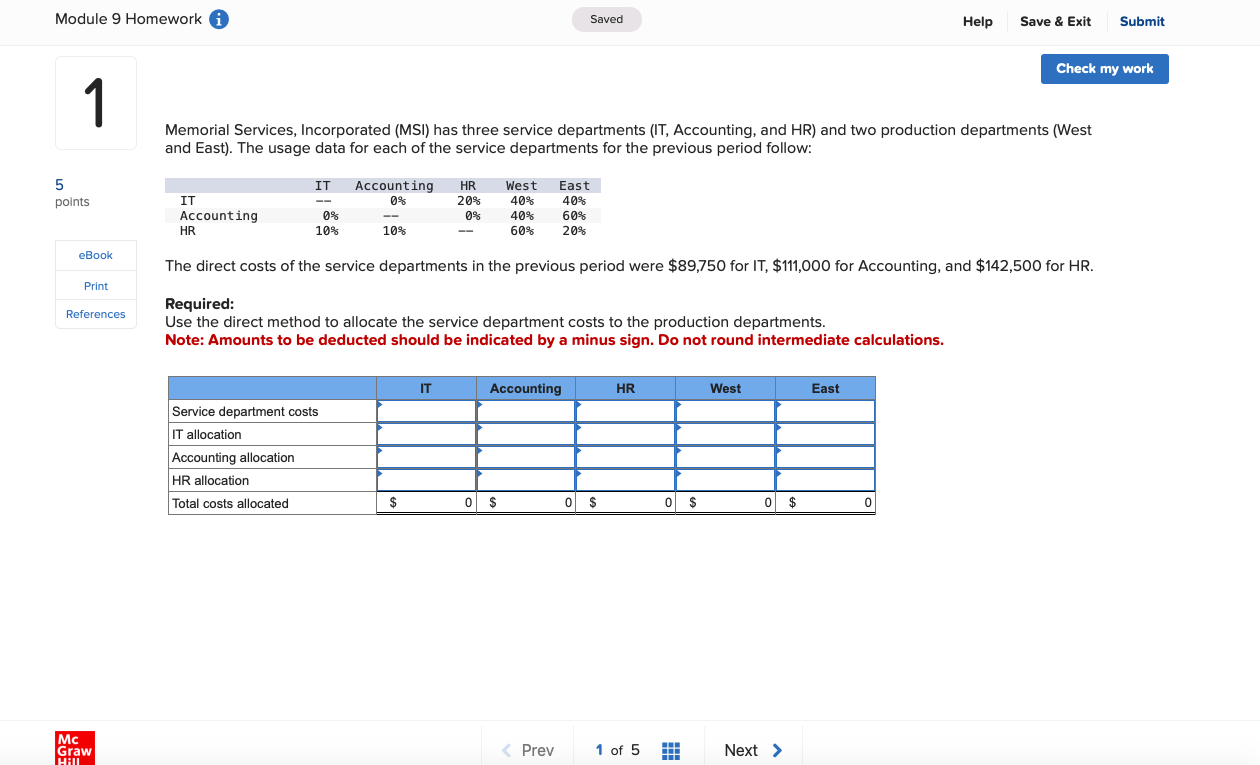Click the blue flag marker in the IT cost cell
The width and height of the screenshot is (1260, 765).
380,405
